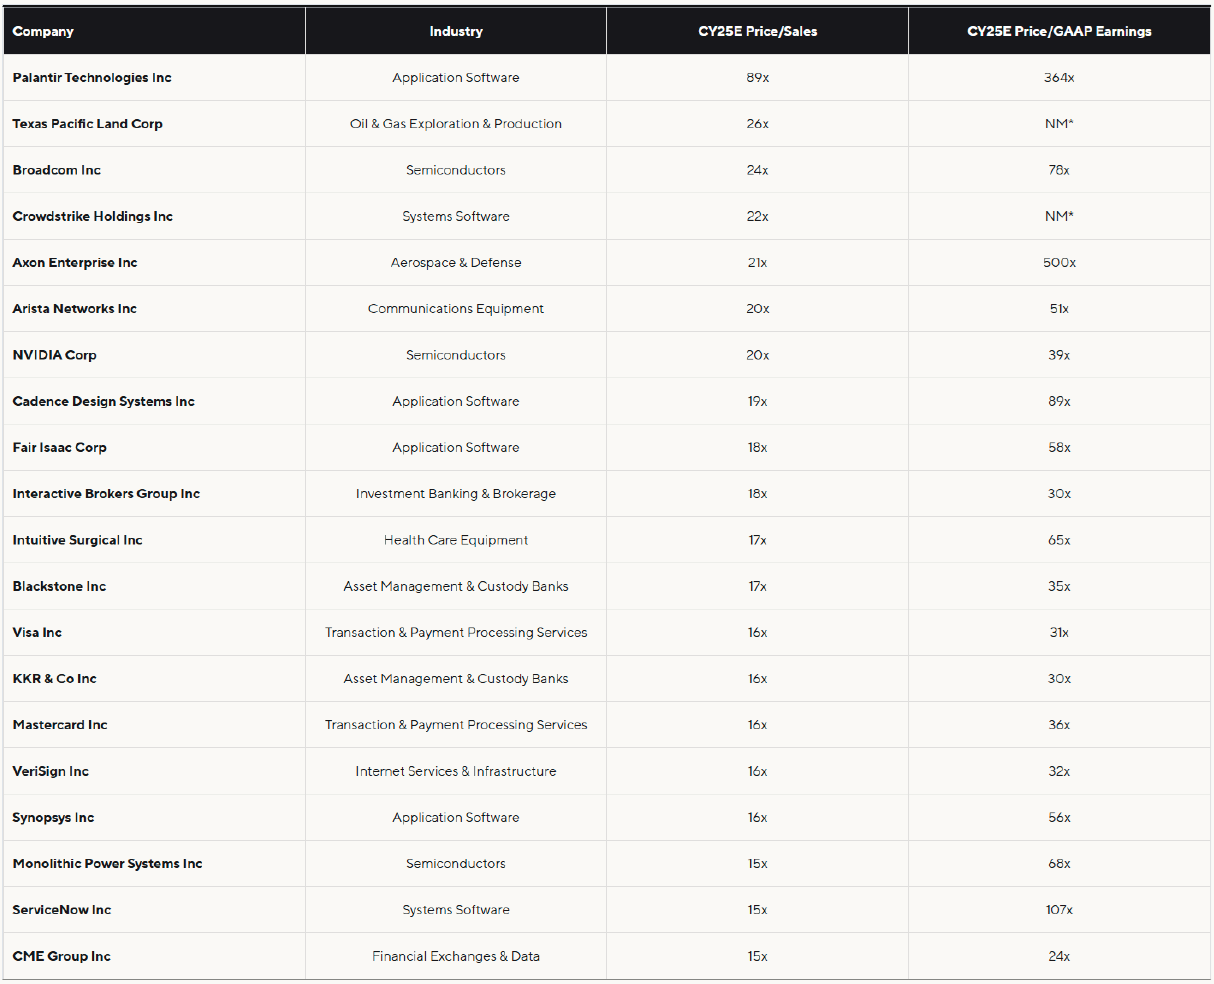The image size is (1214, 984).
Task: Select Monolithic Power Systems Inc name
Action: 107,864
